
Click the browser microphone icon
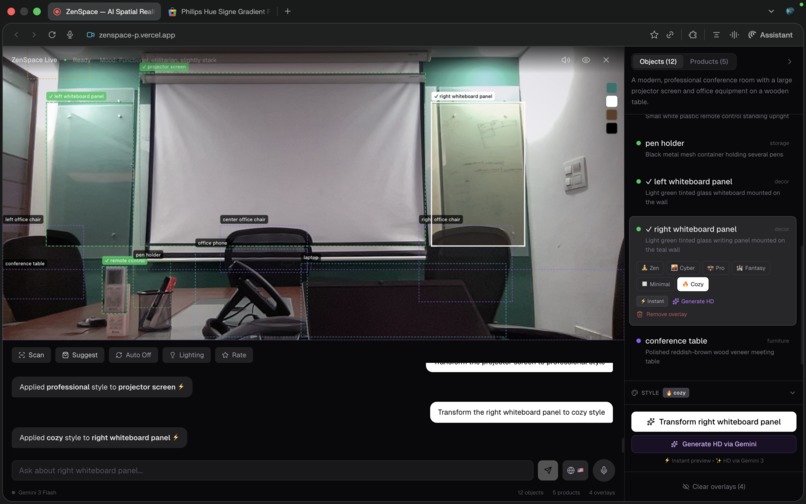point(69,35)
